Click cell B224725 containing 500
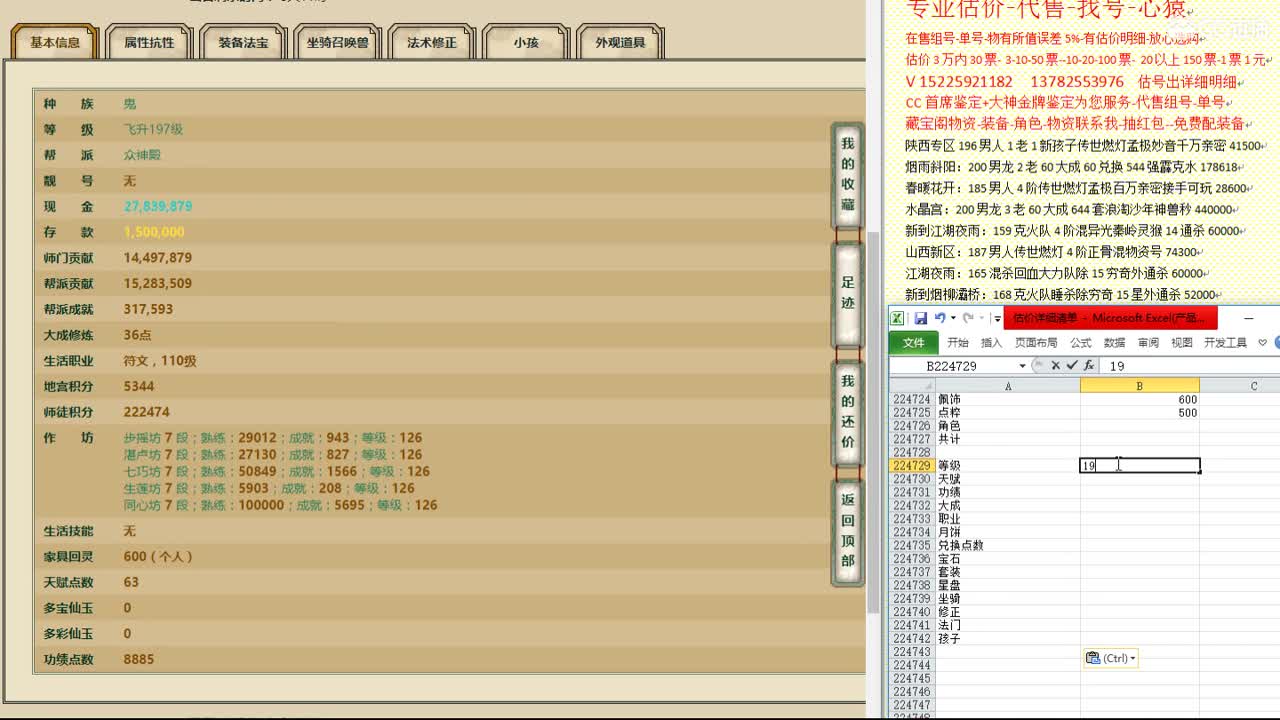This screenshot has width=1280, height=720. [1140, 413]
